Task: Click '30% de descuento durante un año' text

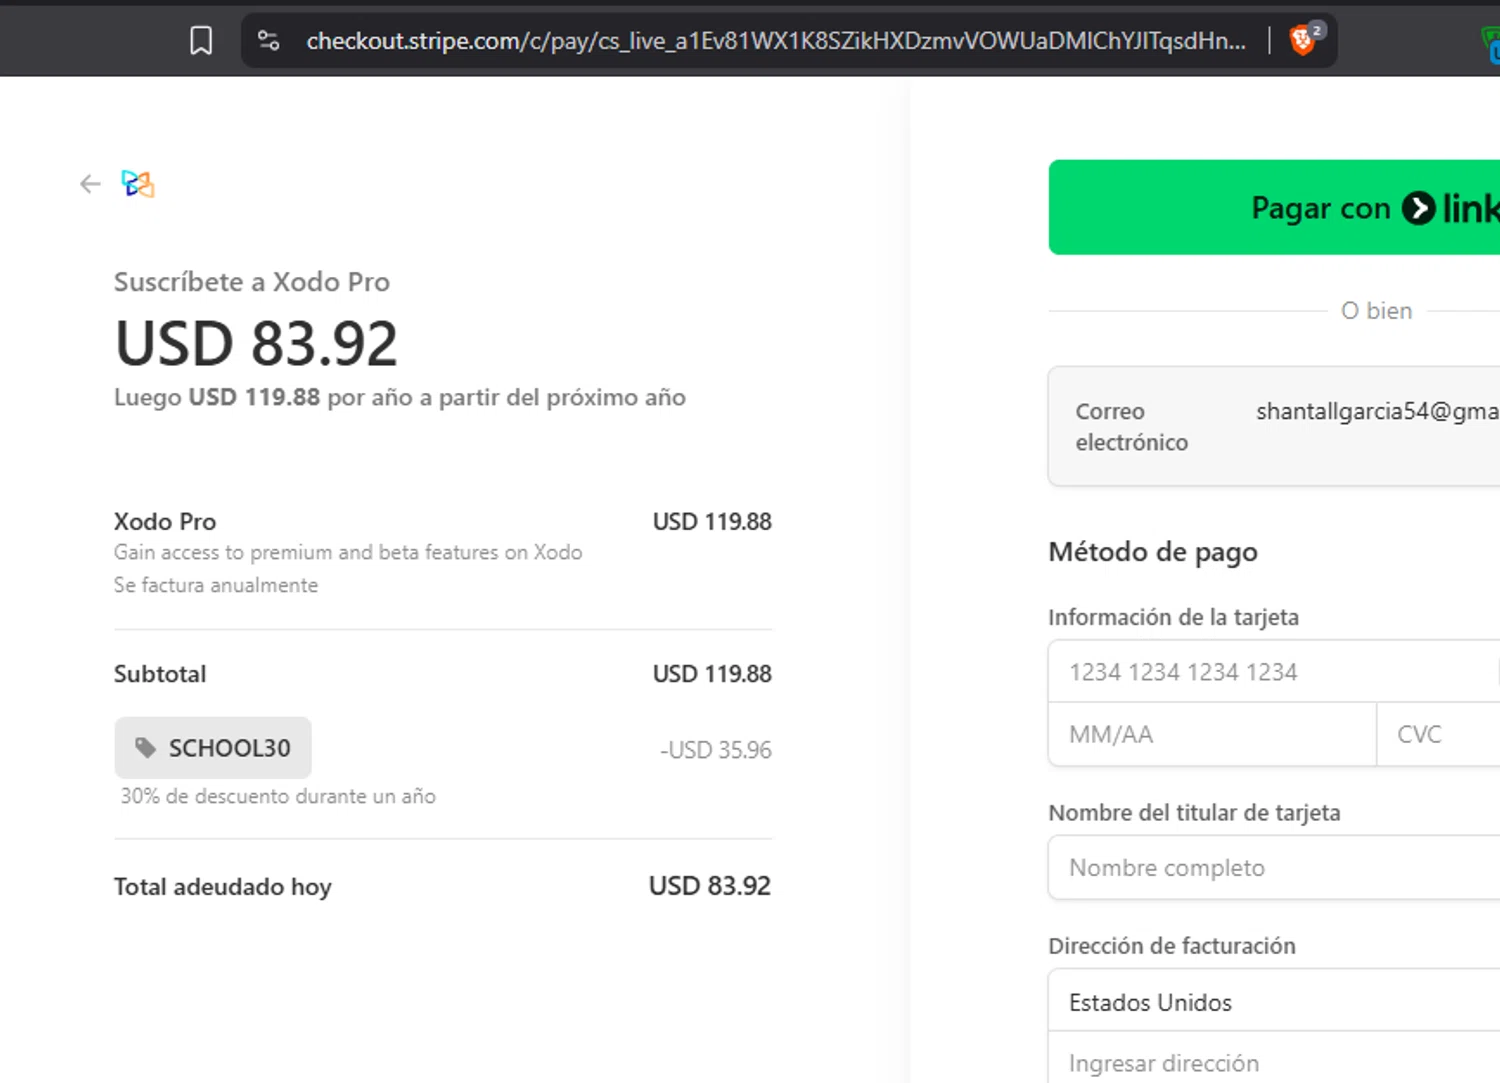Action: (x=278, y=796)
